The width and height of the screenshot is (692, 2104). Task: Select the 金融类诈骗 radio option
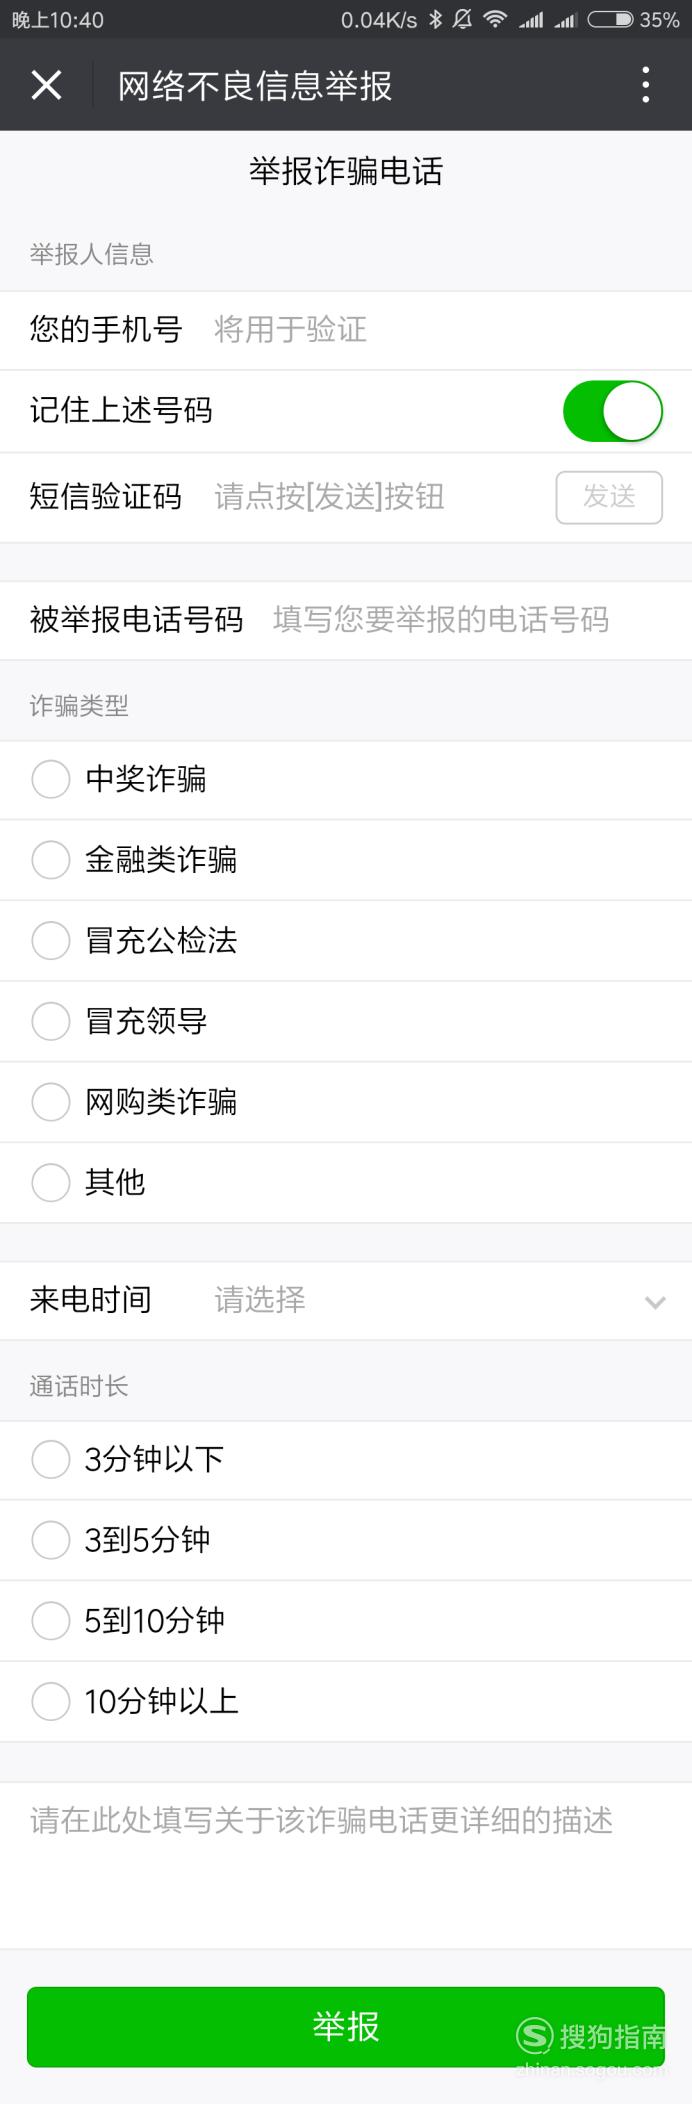(51, 860)
